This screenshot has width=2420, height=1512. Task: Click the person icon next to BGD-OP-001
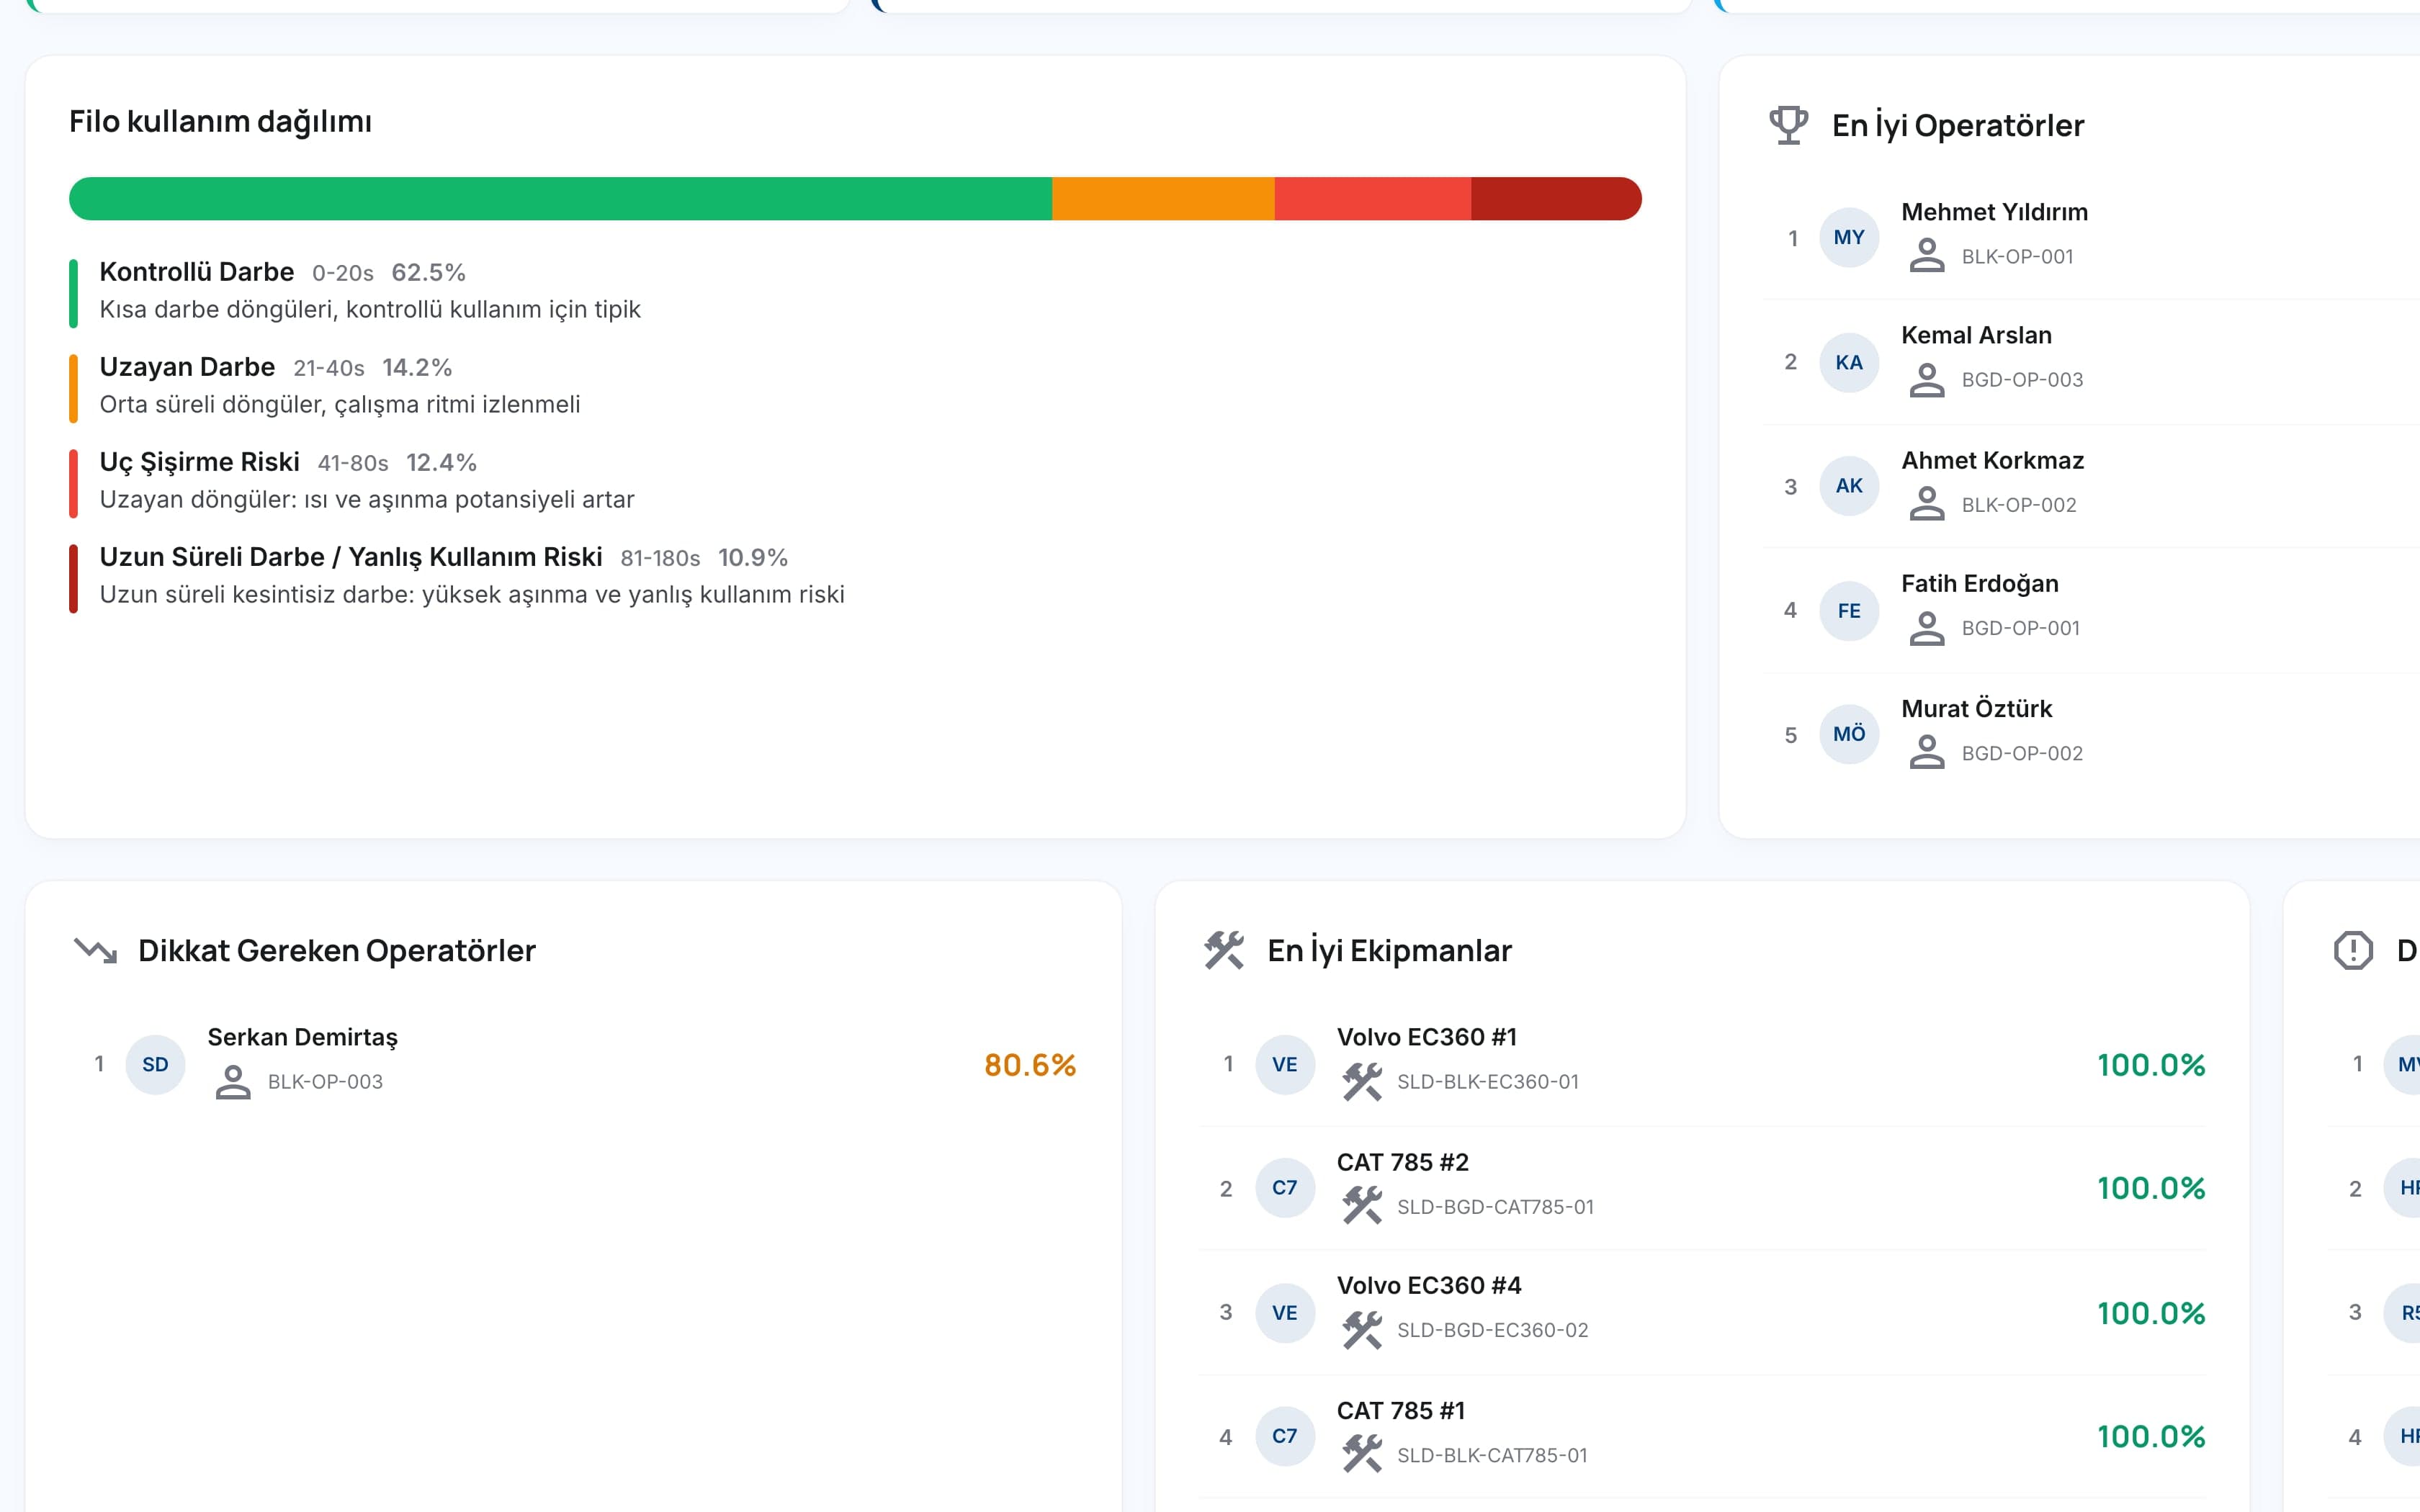pyautogui.click(x=1927, y=628)
